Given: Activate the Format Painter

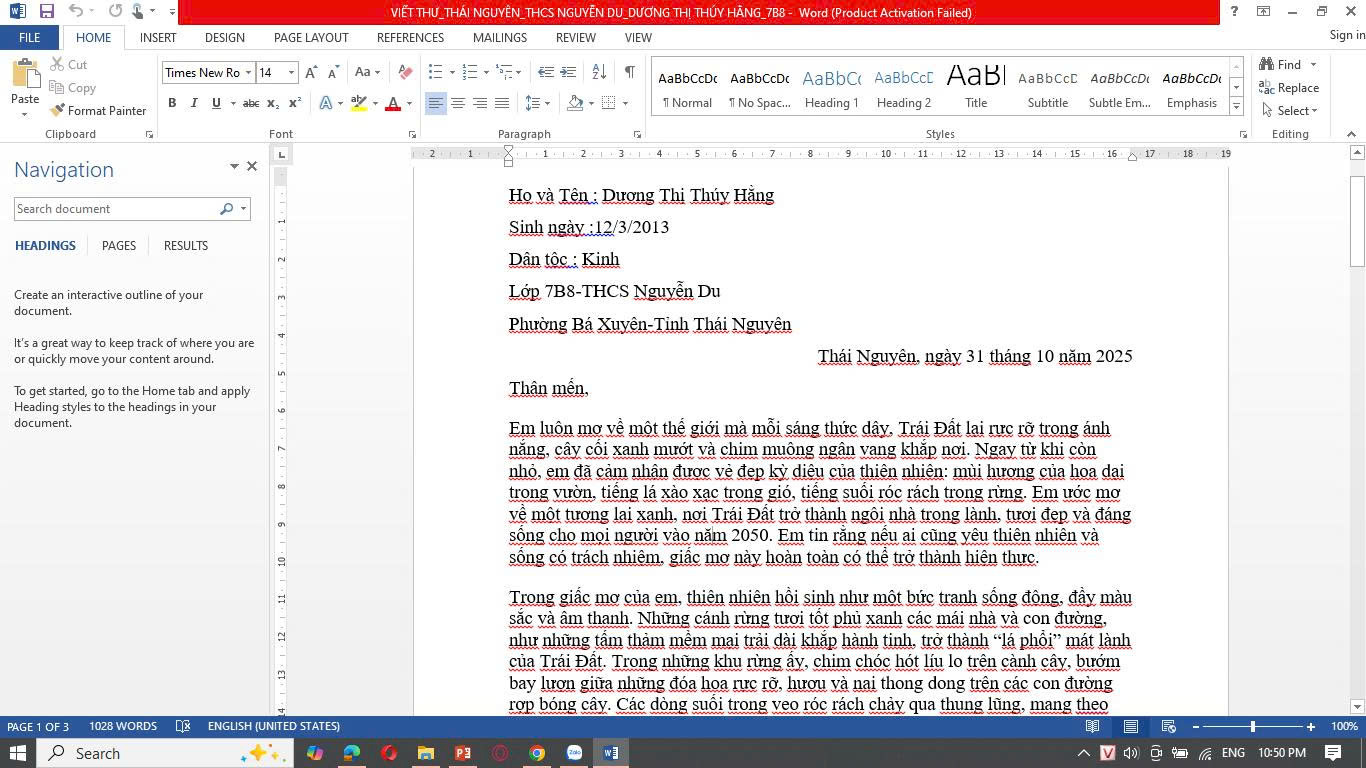Looking at the screenshot, I should pyautogui.click(x=98, y=110).
